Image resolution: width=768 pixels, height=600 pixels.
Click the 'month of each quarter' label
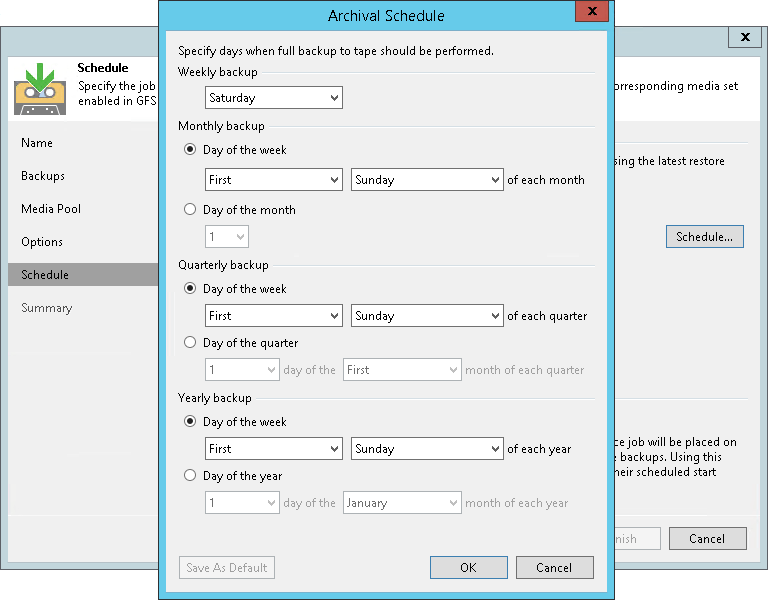(x=525, y=370)
